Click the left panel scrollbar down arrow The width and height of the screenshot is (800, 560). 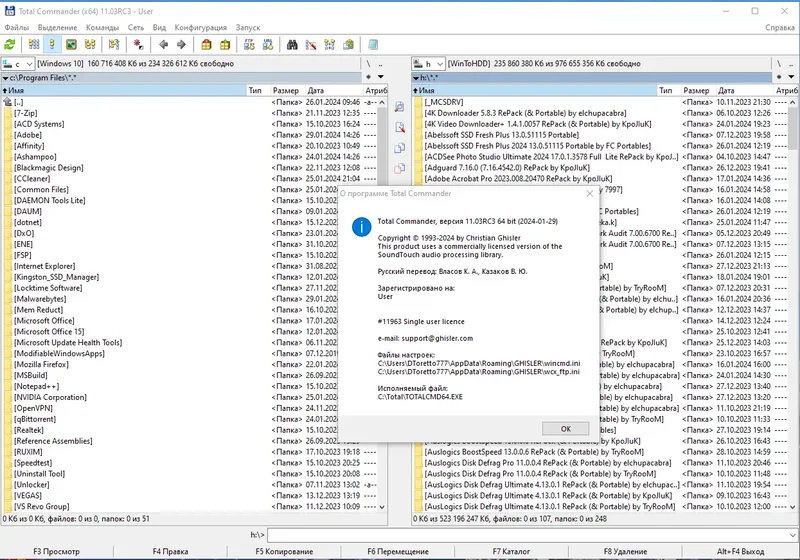point(382,507)
